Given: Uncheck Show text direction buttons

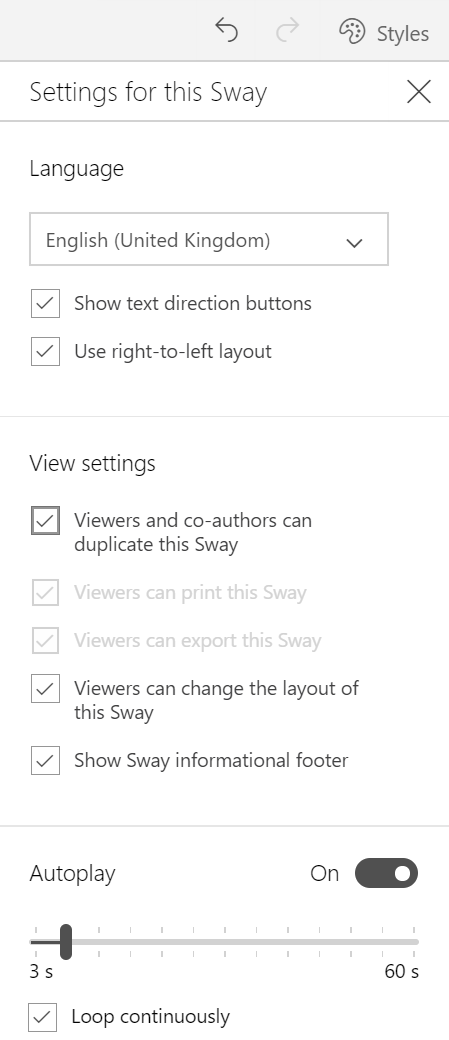Looking at the screenshot, I should click(45, 304).
